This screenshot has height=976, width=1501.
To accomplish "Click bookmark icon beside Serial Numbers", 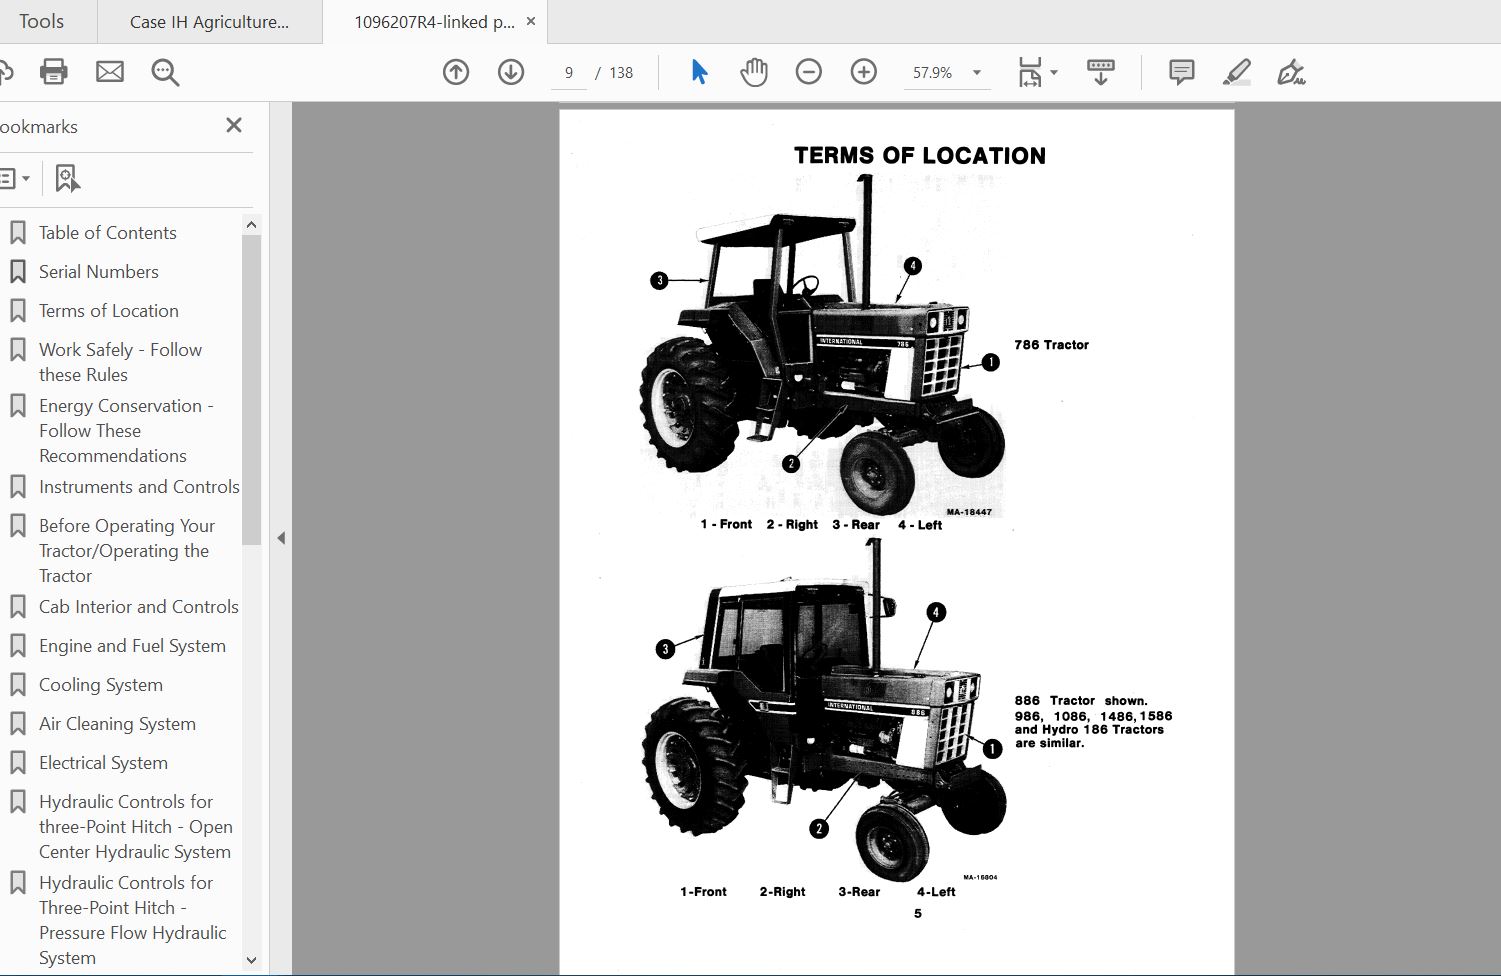I will 17,272.
